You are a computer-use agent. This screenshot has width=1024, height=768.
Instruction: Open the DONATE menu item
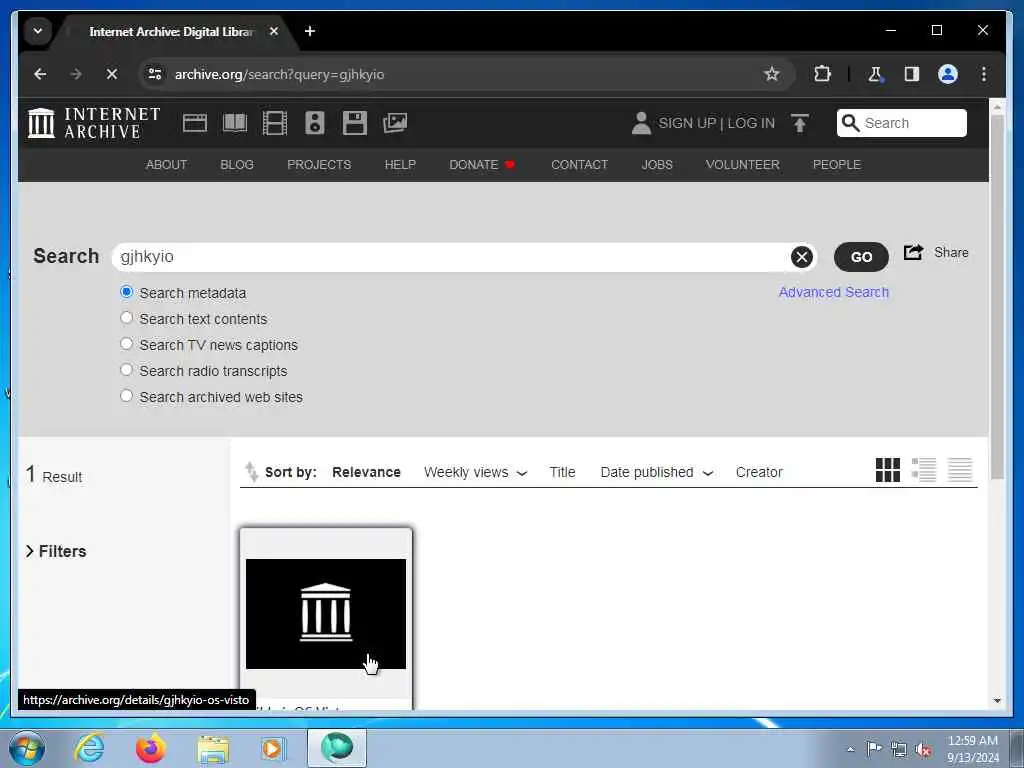tap(482, 165)
